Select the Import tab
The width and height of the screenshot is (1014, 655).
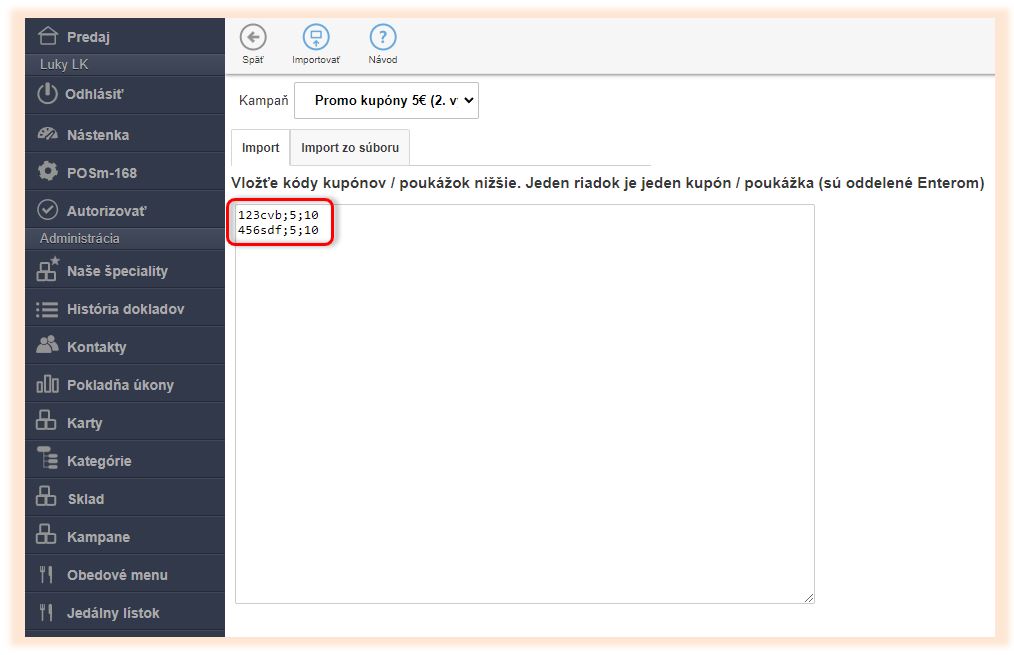tap(260, 148)
